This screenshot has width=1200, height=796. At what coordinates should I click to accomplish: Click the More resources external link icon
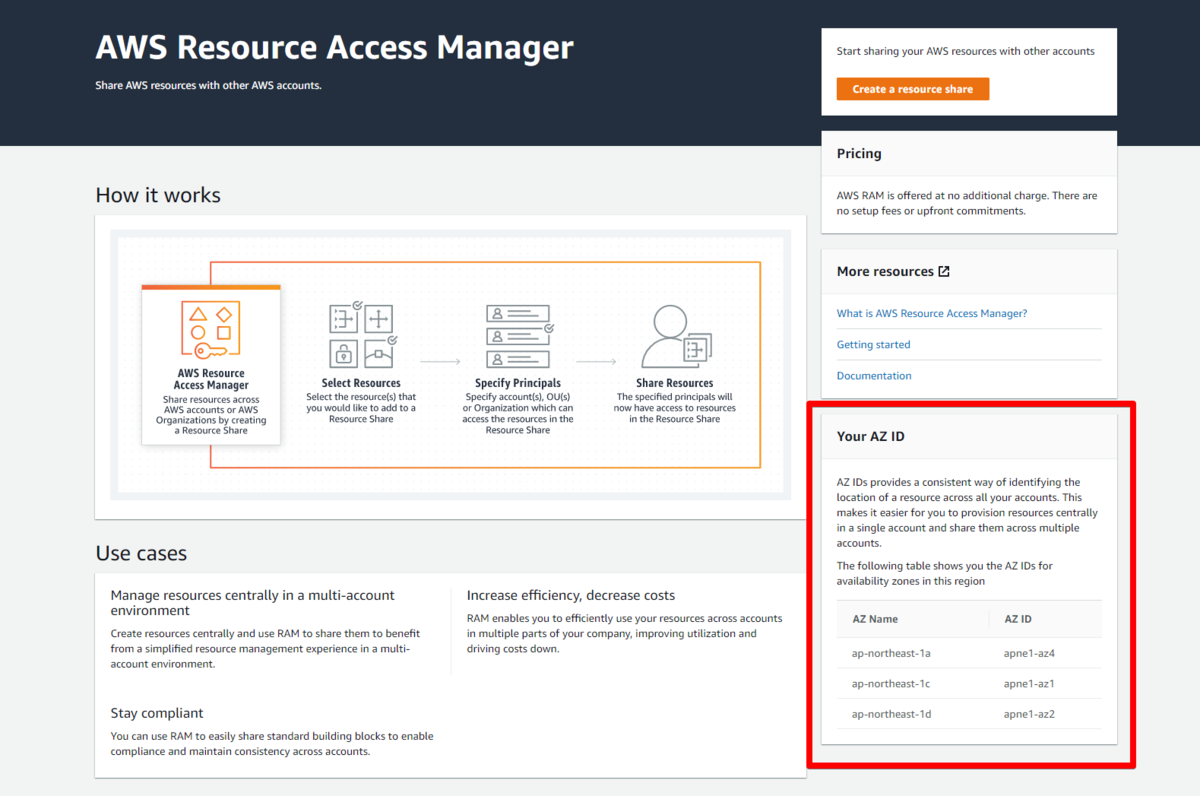click(944, 271)
